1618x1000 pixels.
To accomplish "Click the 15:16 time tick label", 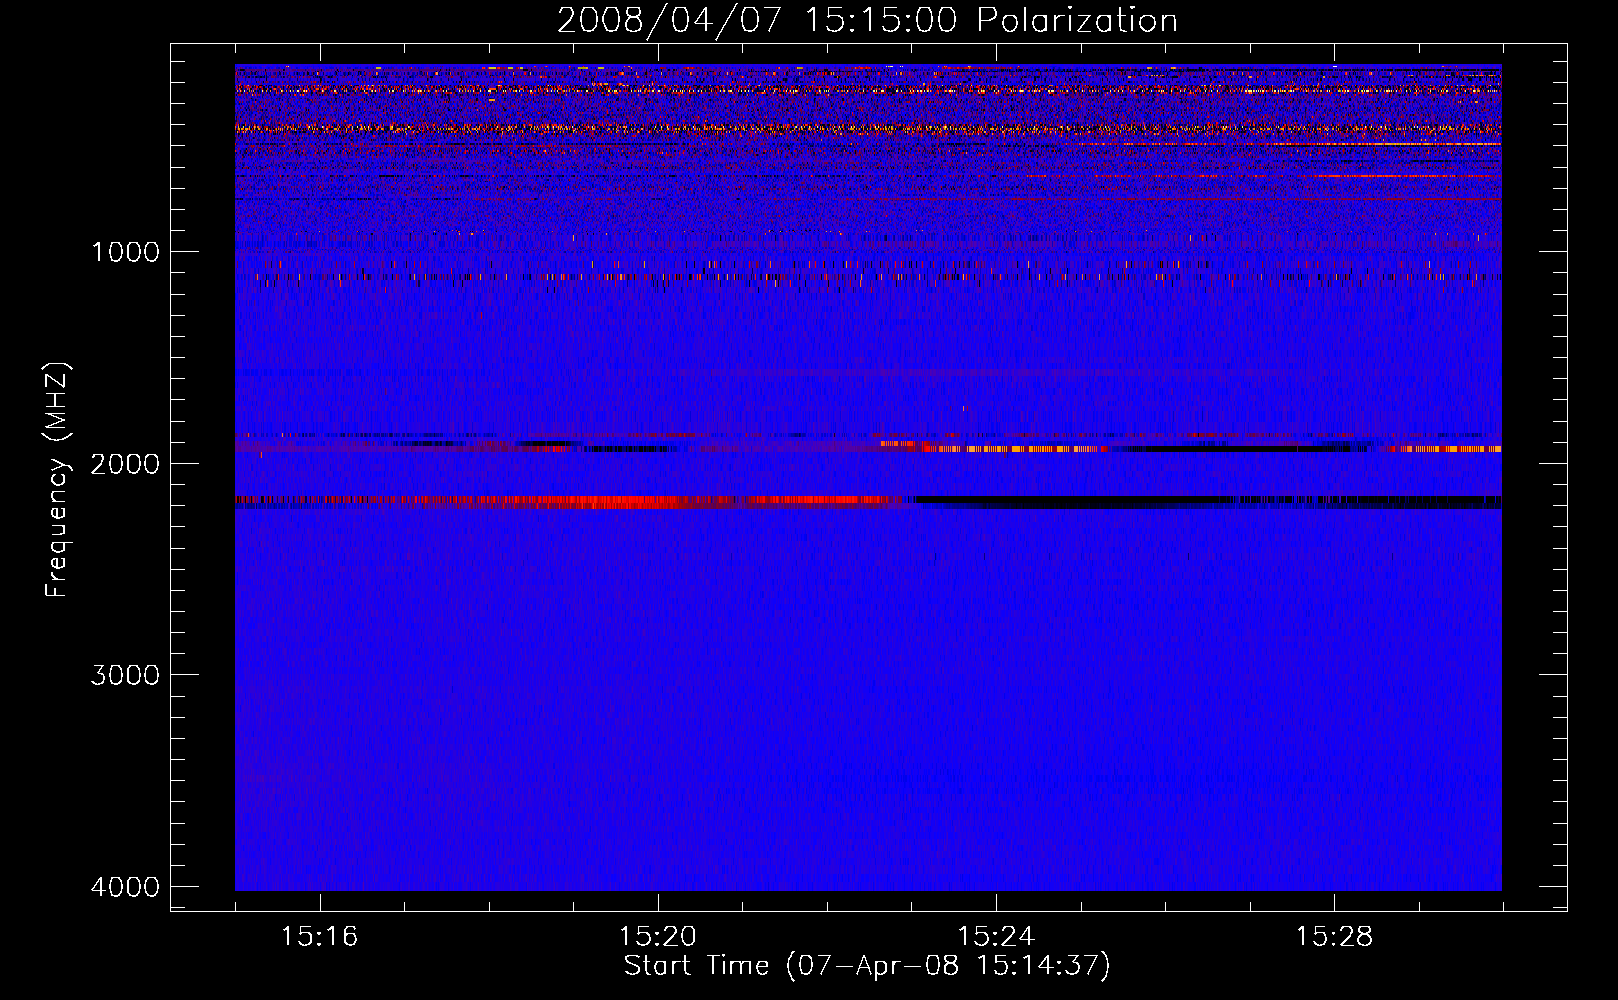I will (x=320, y=936).
